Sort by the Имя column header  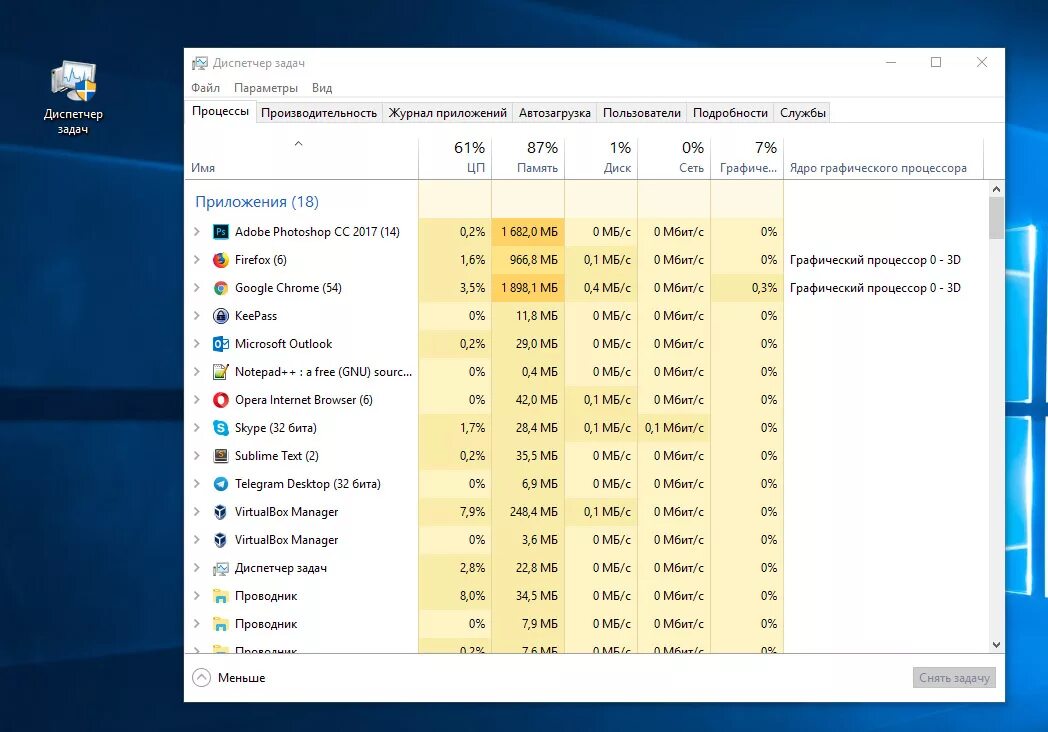coord(301,158)
